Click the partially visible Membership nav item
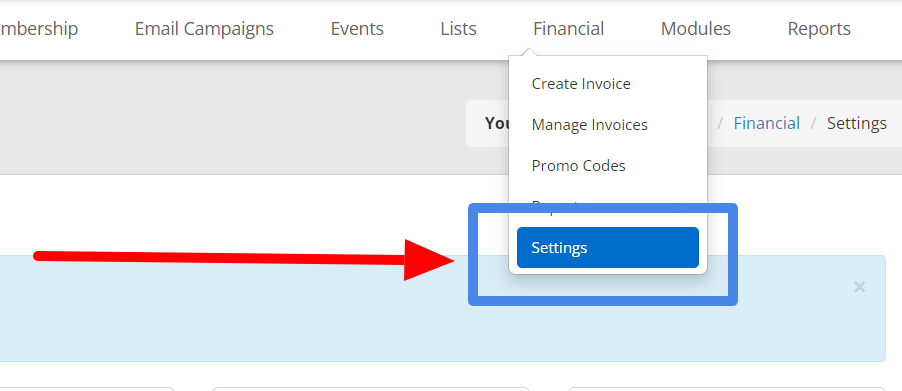Screen dimensions: 902x391 (38, 29)
